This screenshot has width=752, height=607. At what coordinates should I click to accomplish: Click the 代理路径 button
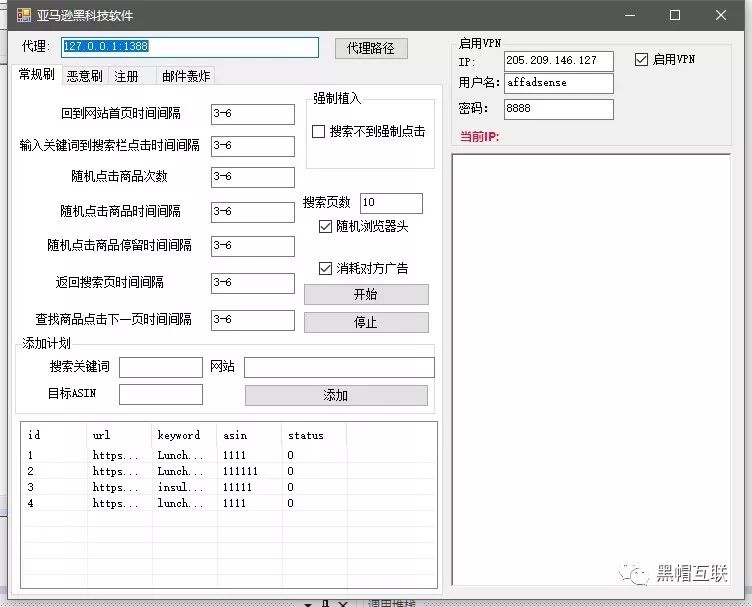pos(371,48)
